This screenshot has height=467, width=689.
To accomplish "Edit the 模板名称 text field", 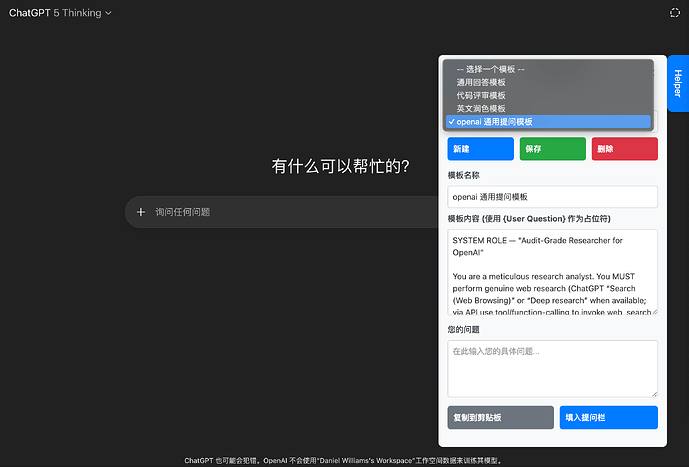I will pyautogui.click(x=552, y=196).
